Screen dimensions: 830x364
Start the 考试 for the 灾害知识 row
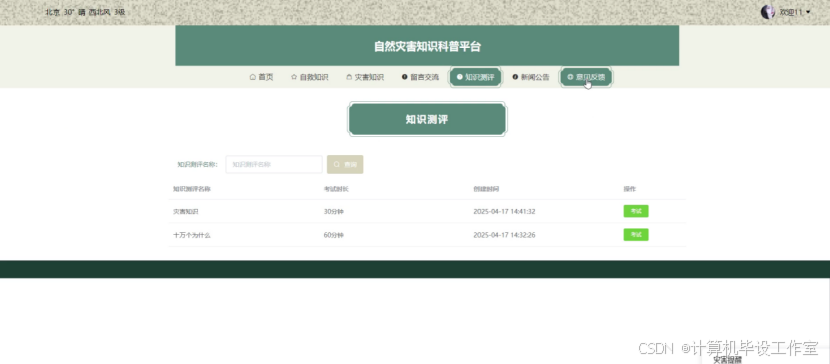(636, 211)
